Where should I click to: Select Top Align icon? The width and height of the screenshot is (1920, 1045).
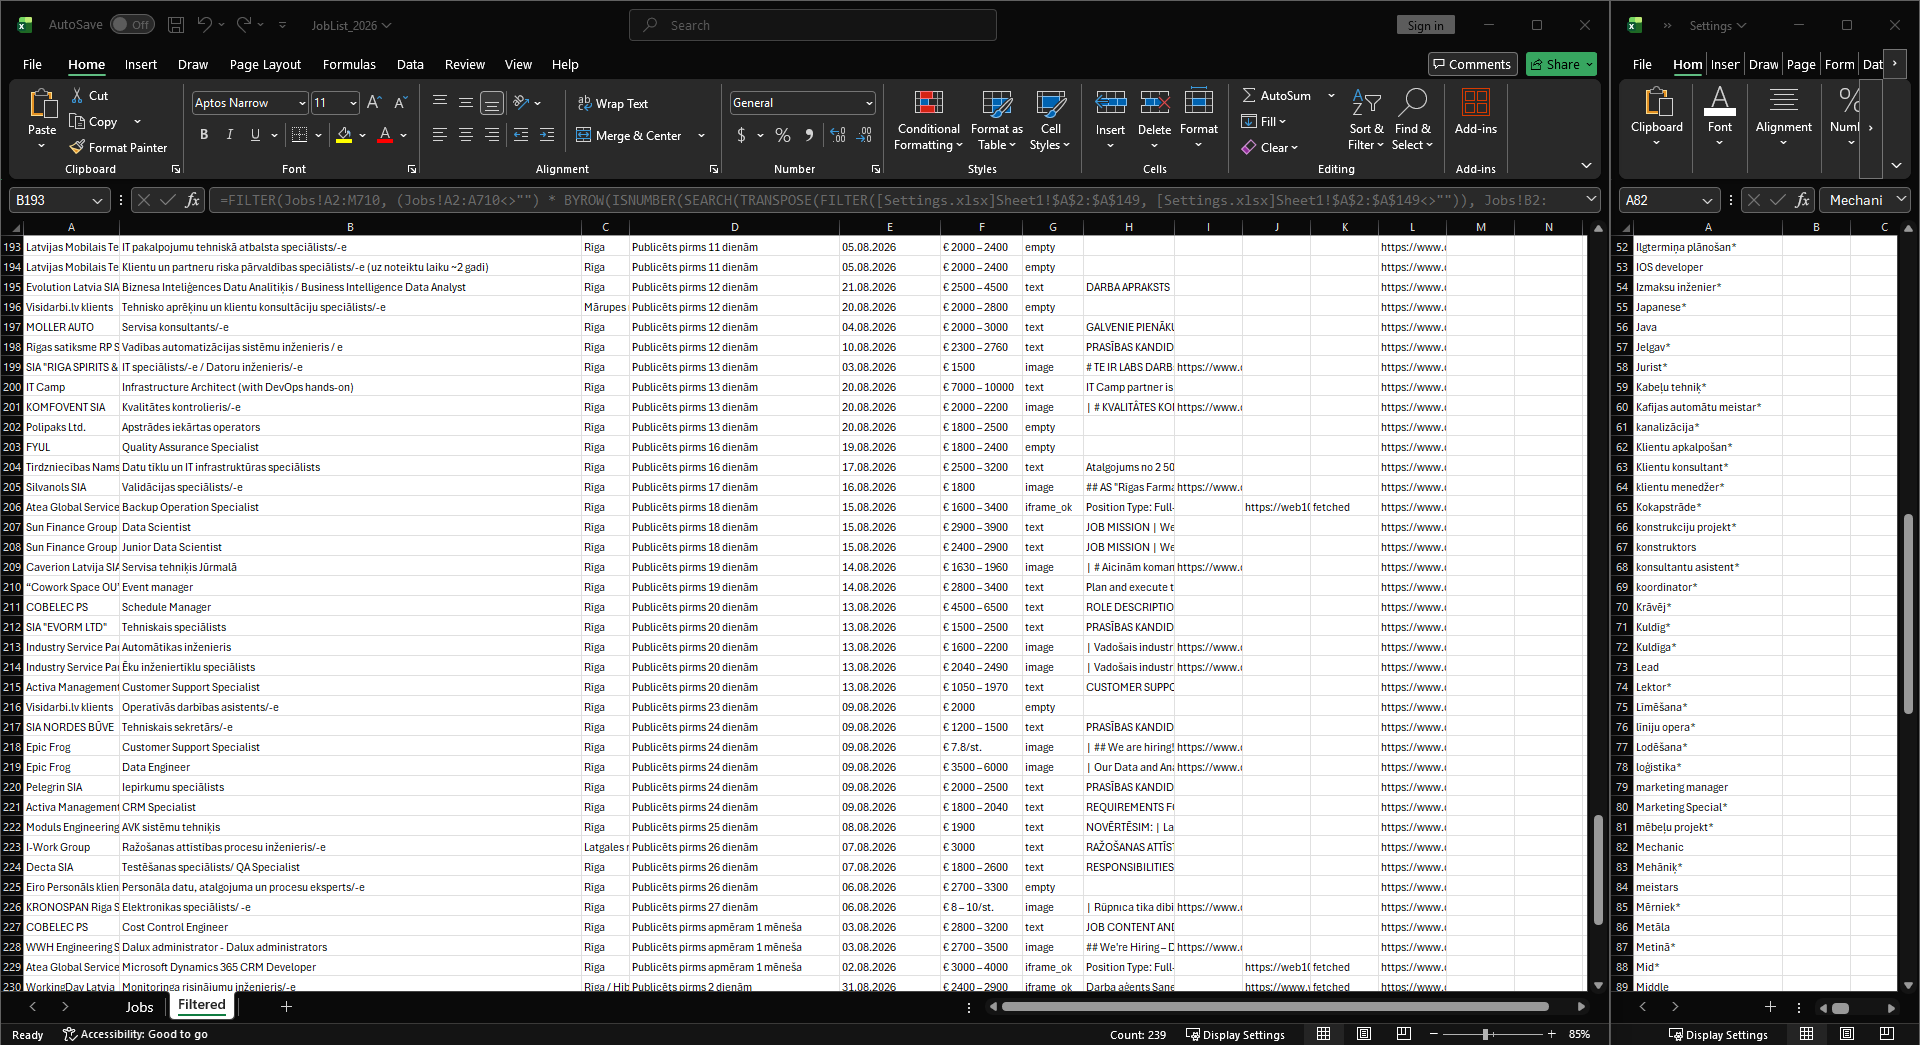(x=439, y=102)
